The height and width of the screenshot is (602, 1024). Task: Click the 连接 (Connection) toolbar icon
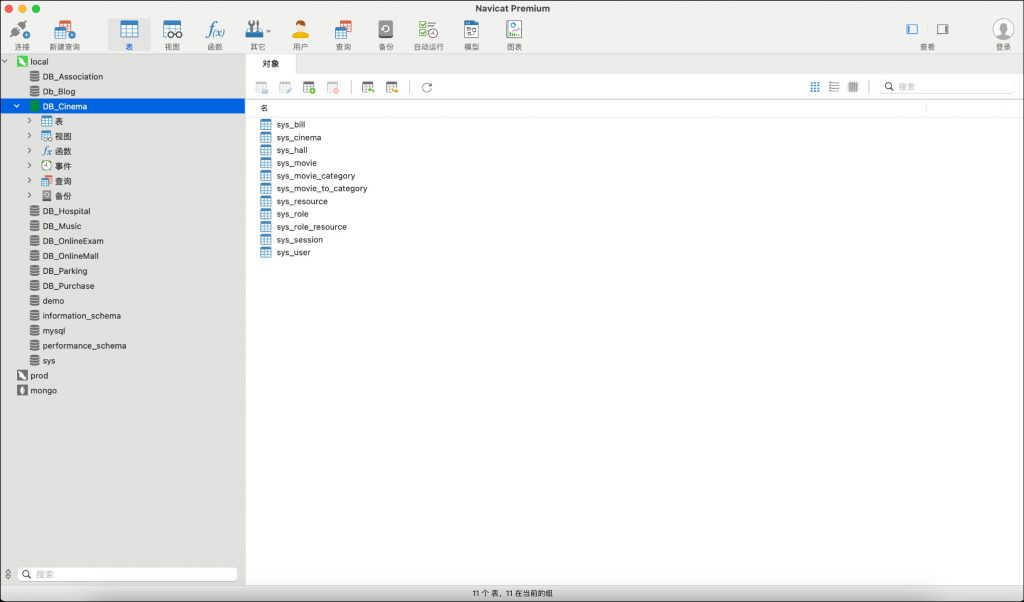21,33
